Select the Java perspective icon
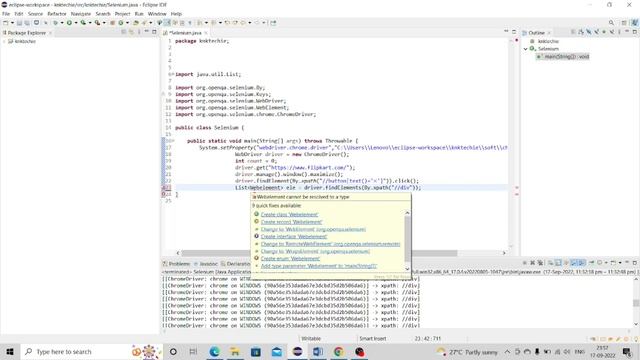Viewport: 640px width, 360px height. pyautogui.click(x=635, y=22)
